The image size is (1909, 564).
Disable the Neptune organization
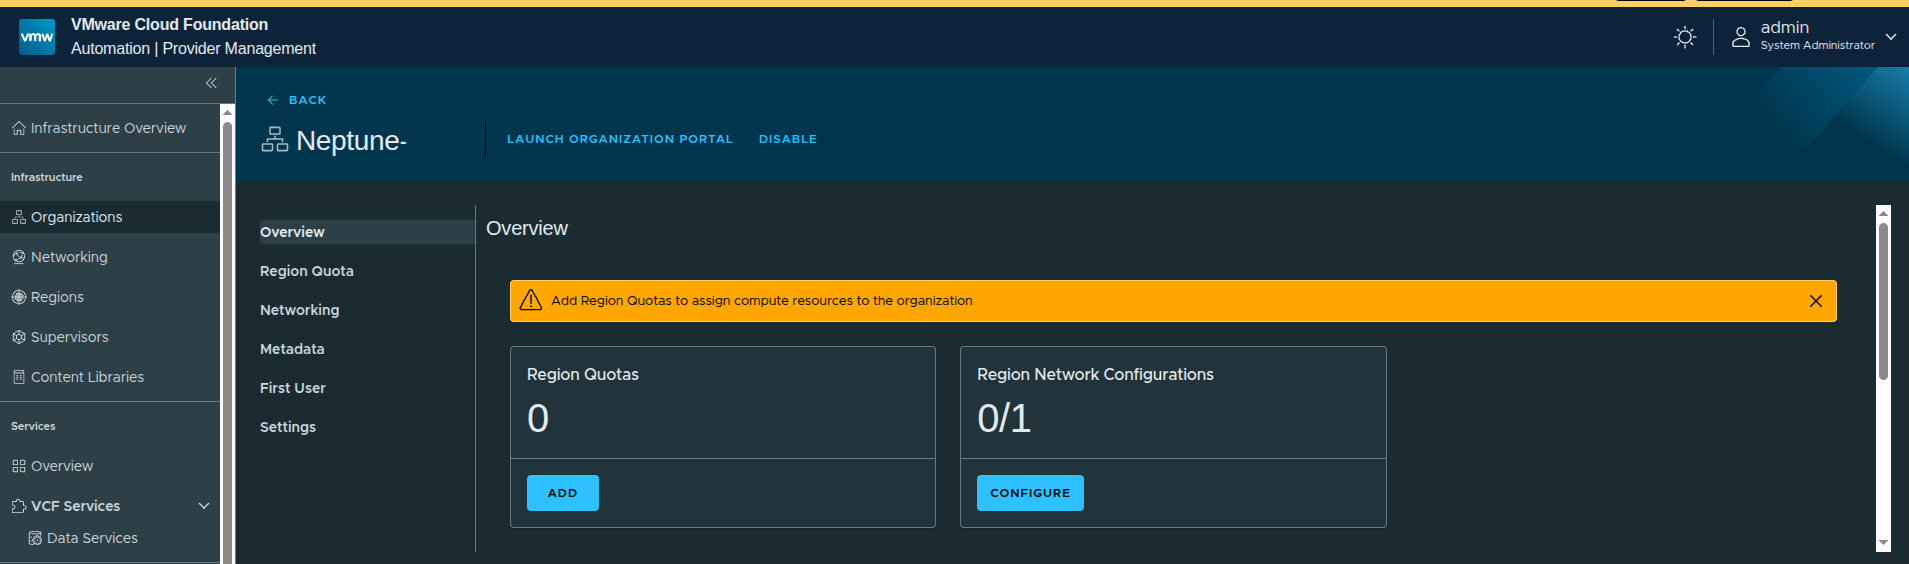tap(787, 139)
